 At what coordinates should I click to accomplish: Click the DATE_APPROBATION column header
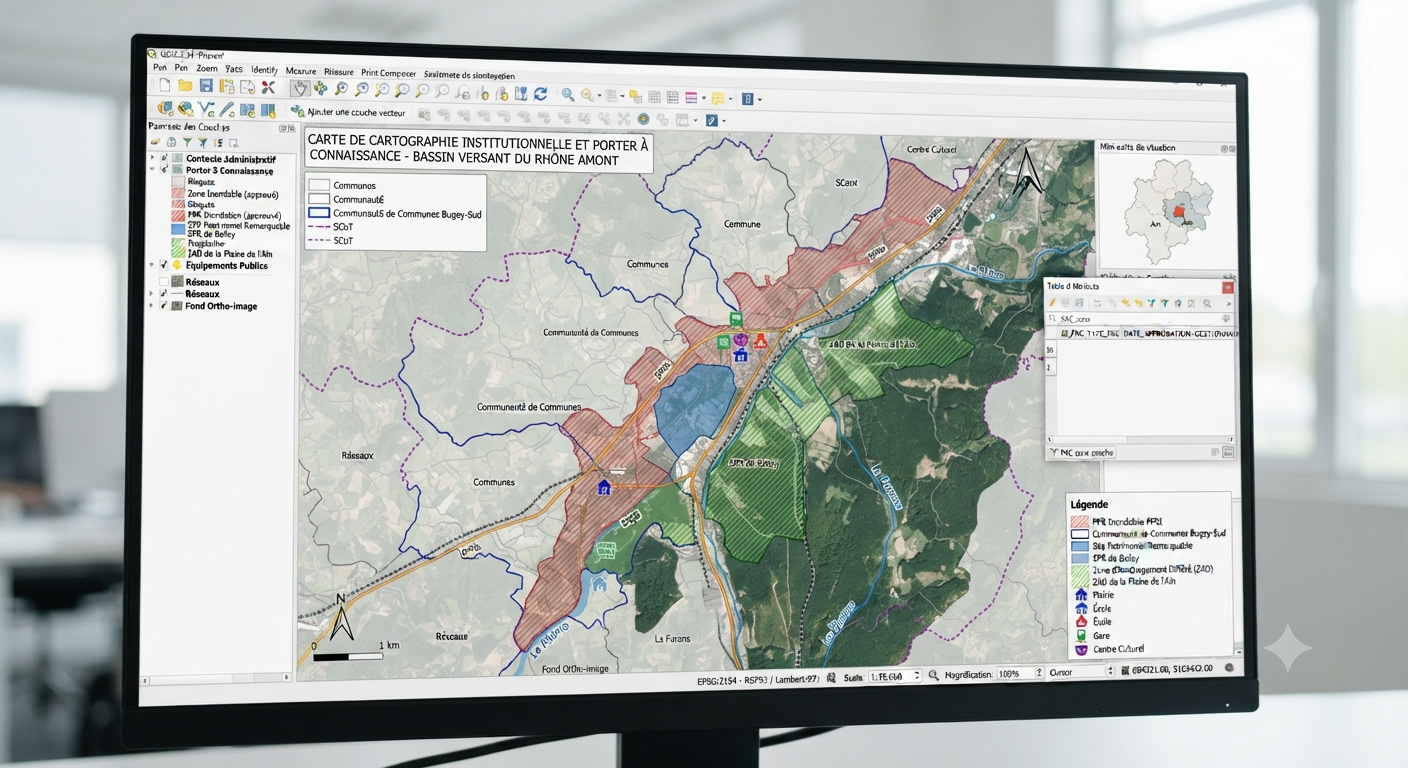click(x=1157, y=333)
